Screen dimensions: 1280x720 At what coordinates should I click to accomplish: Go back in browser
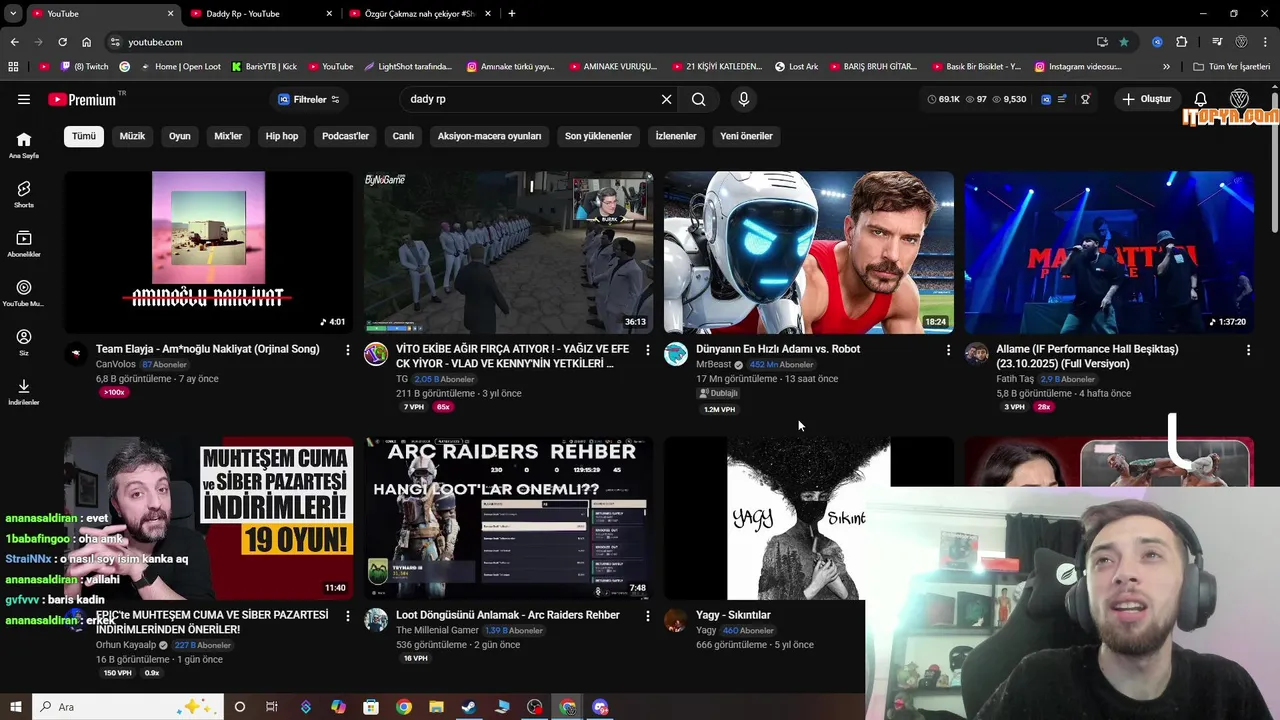[14, 42]
